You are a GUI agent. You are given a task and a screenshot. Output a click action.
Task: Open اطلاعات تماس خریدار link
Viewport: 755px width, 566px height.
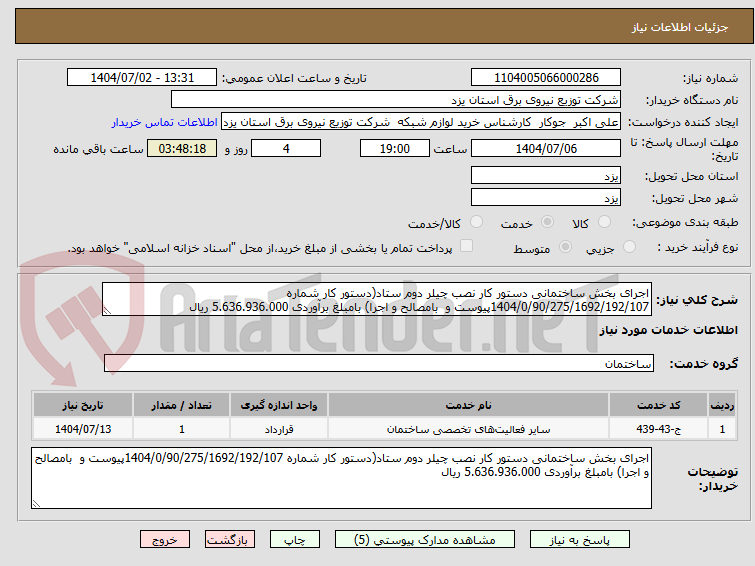[165, 122]
